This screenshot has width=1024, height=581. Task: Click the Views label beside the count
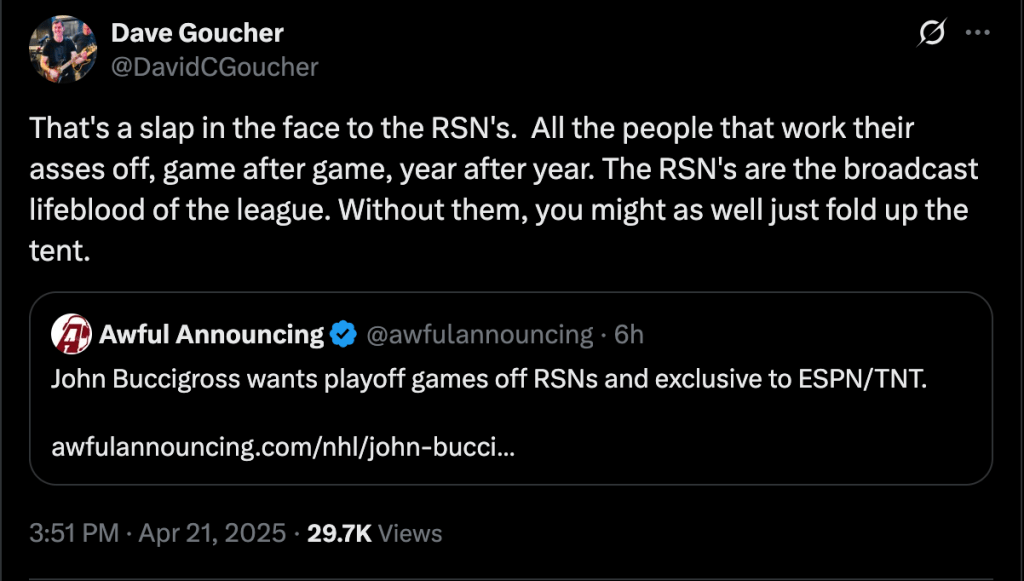pyautogui.click(x=410, y=533)
